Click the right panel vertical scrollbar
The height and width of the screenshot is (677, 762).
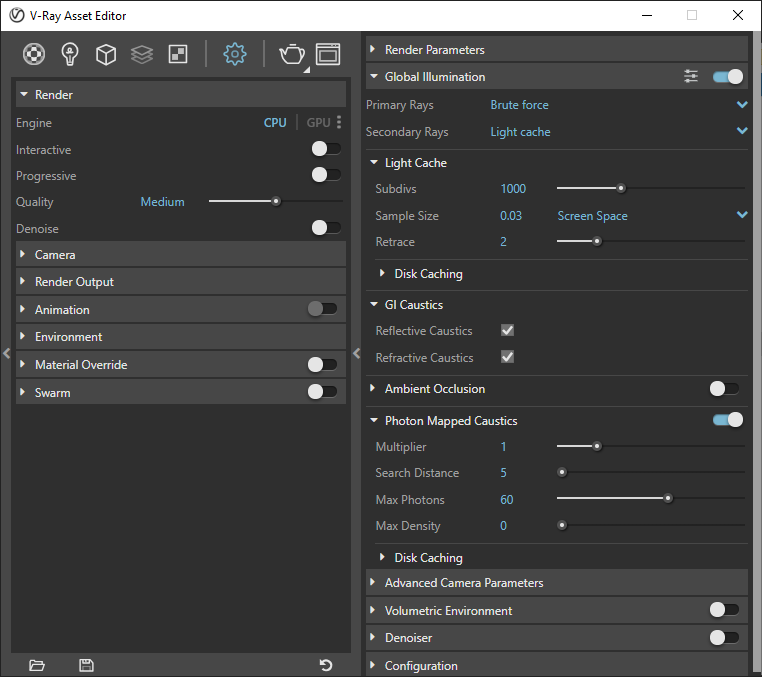pos(755,354)
